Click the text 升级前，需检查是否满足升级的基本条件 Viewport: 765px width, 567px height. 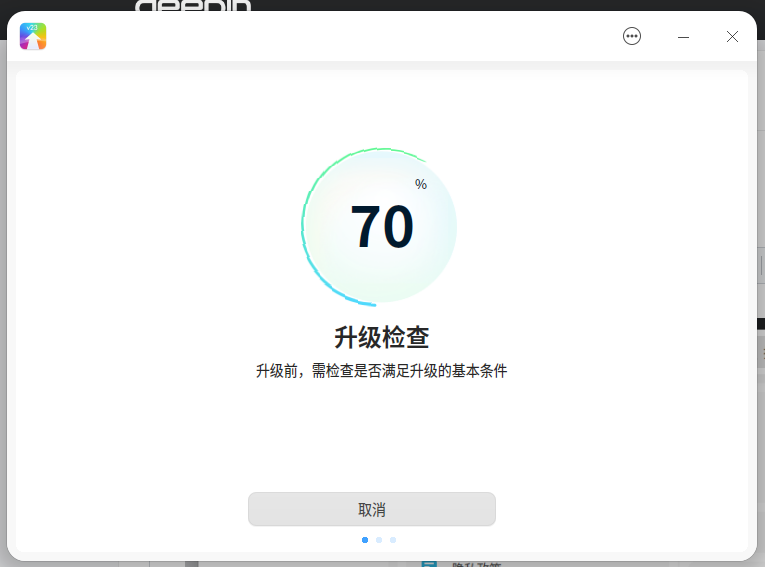[x=382, y=371]
